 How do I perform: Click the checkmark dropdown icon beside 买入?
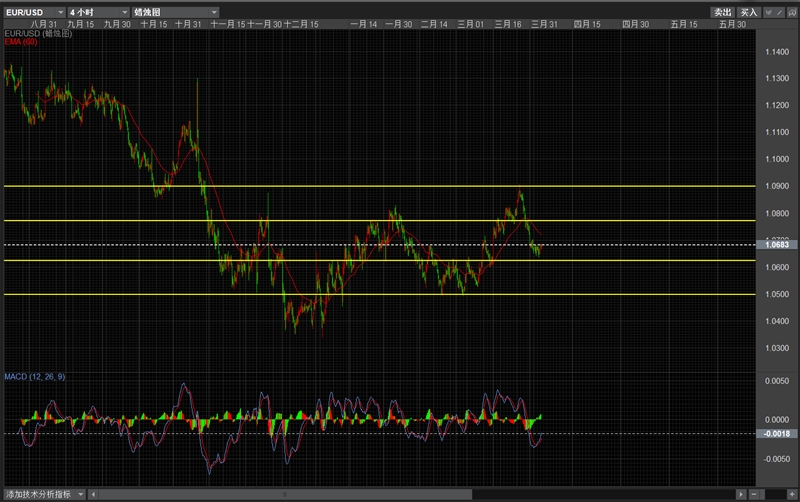coord(768,12)
